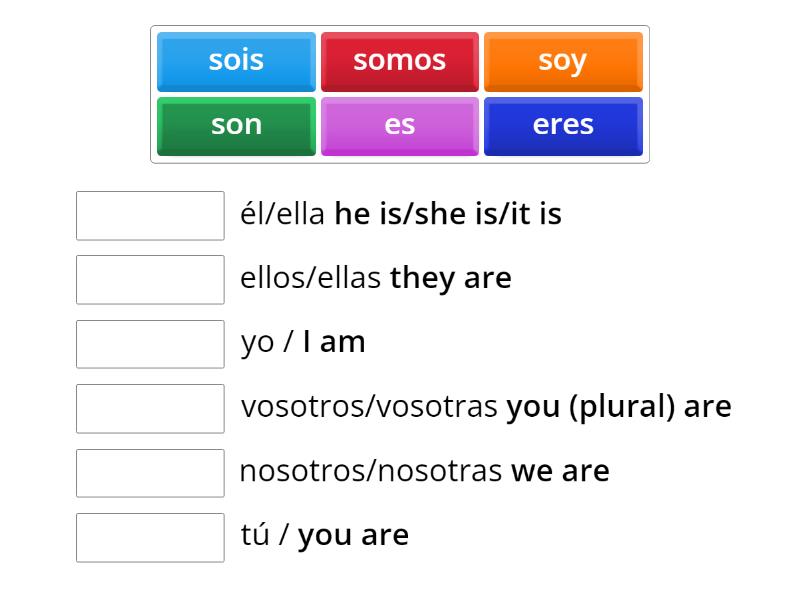Click the "we are" text label

(x=560, y=470)
